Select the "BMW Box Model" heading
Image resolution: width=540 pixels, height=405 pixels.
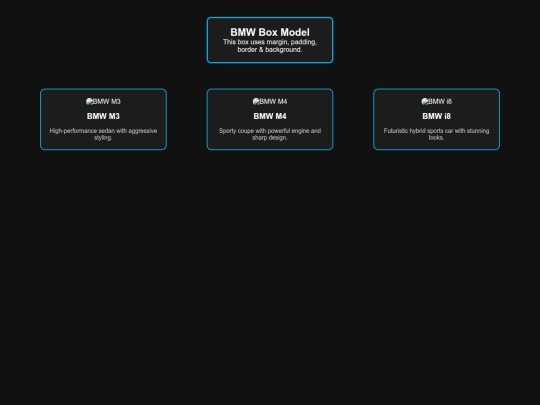[270, 32]
